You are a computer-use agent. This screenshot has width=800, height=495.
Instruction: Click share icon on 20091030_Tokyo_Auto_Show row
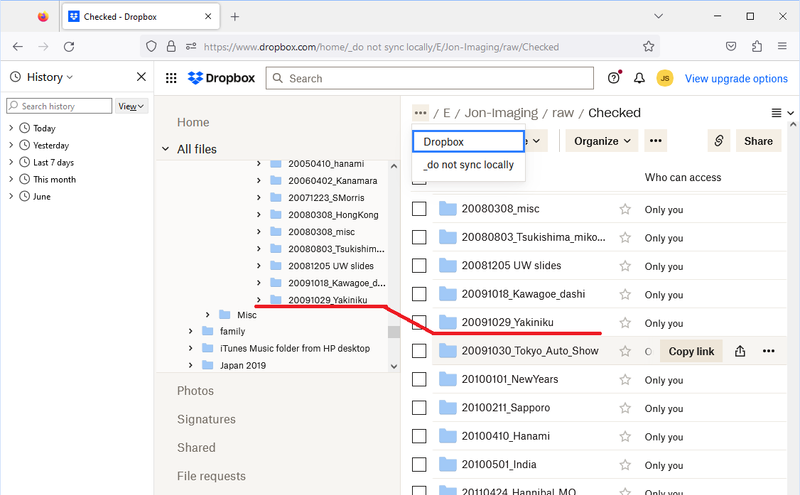tap(740, 351)
